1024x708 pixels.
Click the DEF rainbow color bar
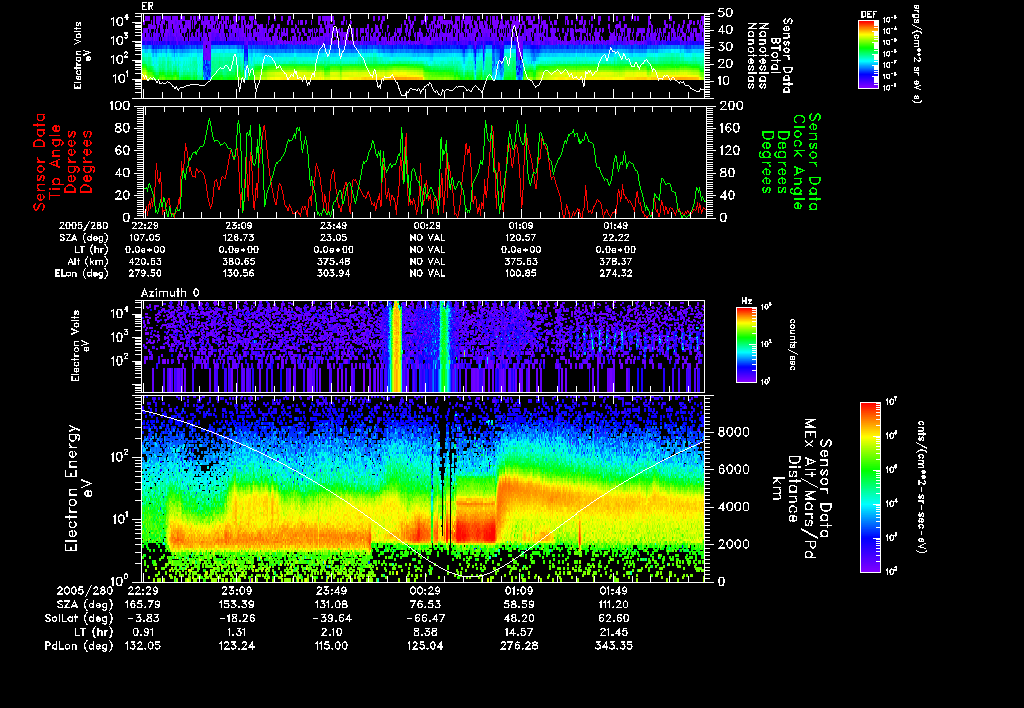pyautogui.click(x=868, y=54)
